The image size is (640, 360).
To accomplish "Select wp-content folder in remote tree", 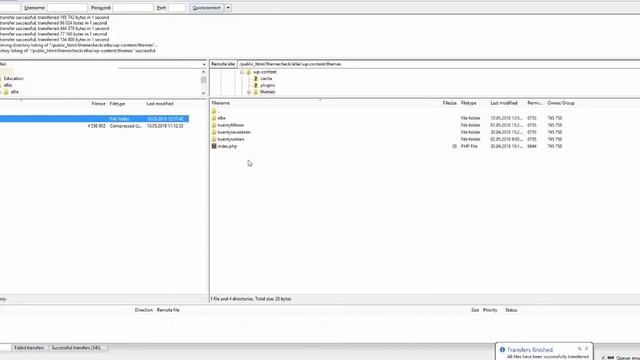I will [265, 72].
